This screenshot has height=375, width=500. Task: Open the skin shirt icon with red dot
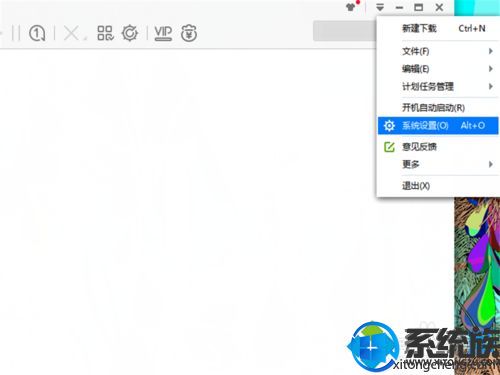point(351,7)
